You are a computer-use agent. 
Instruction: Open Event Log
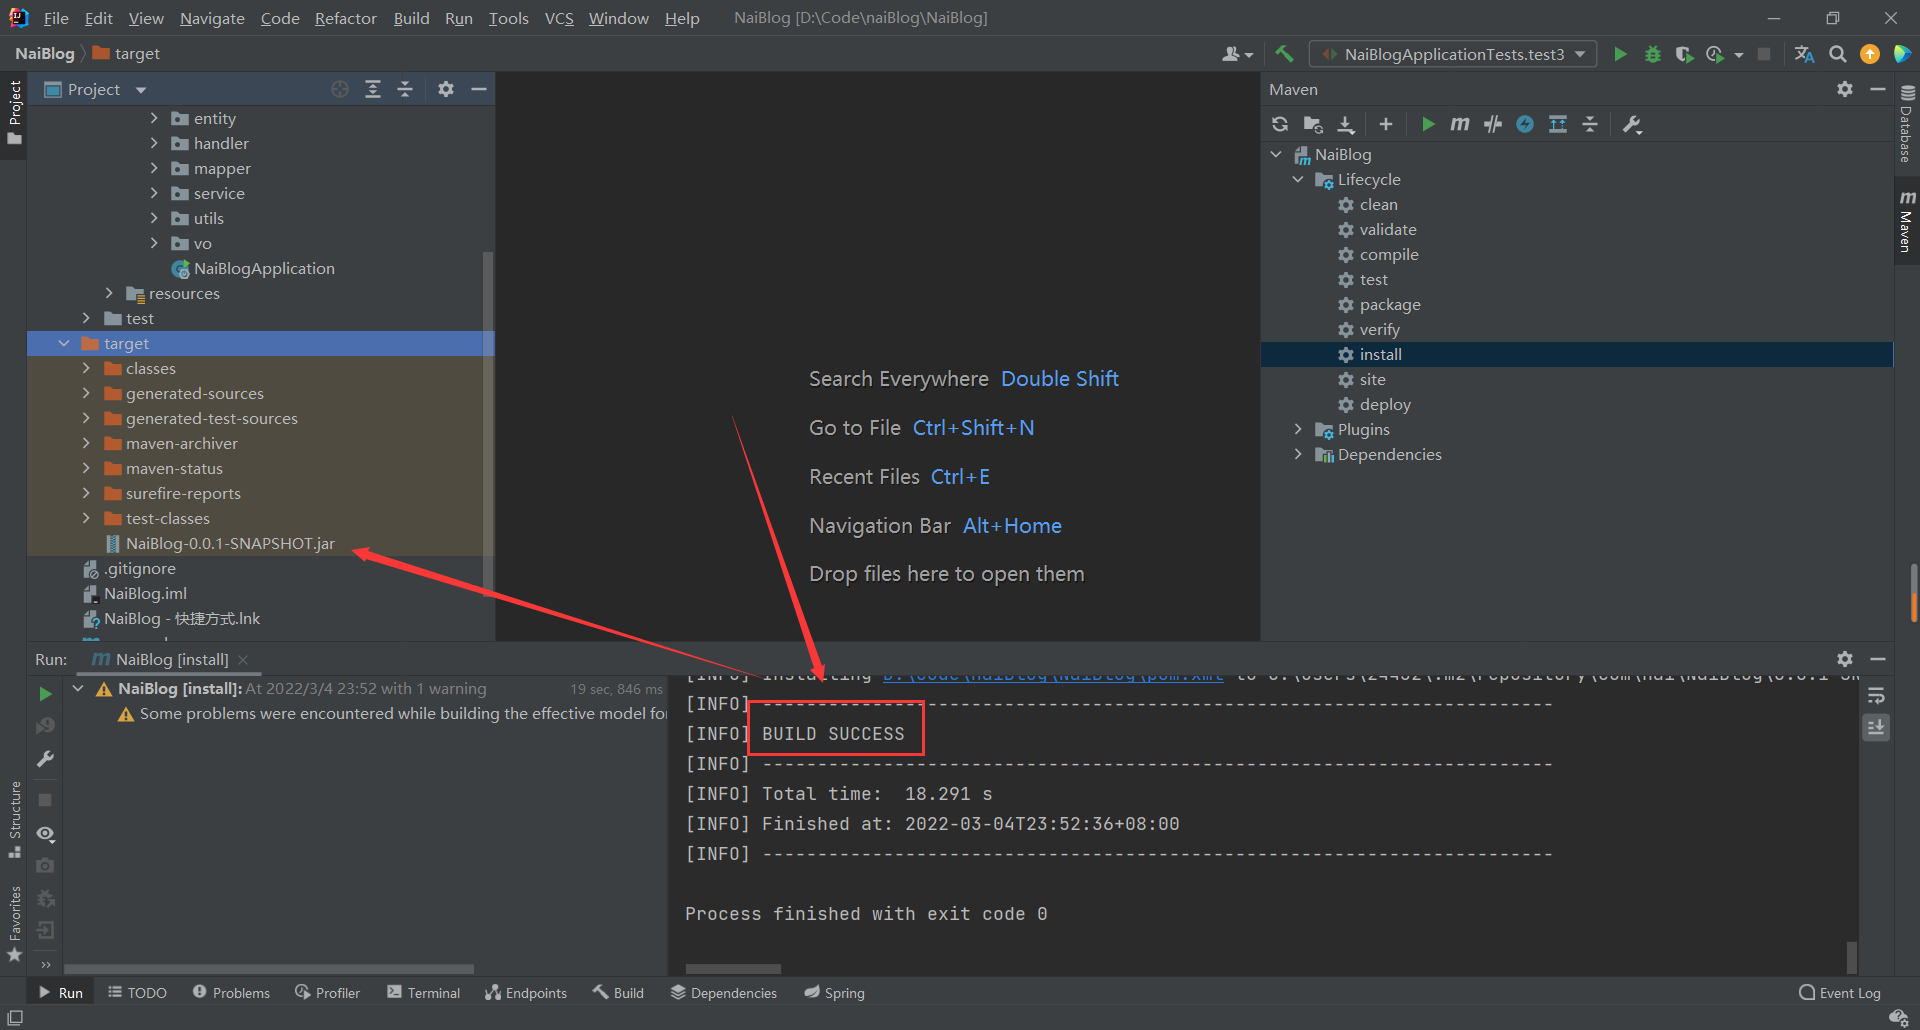[1839, 992]
